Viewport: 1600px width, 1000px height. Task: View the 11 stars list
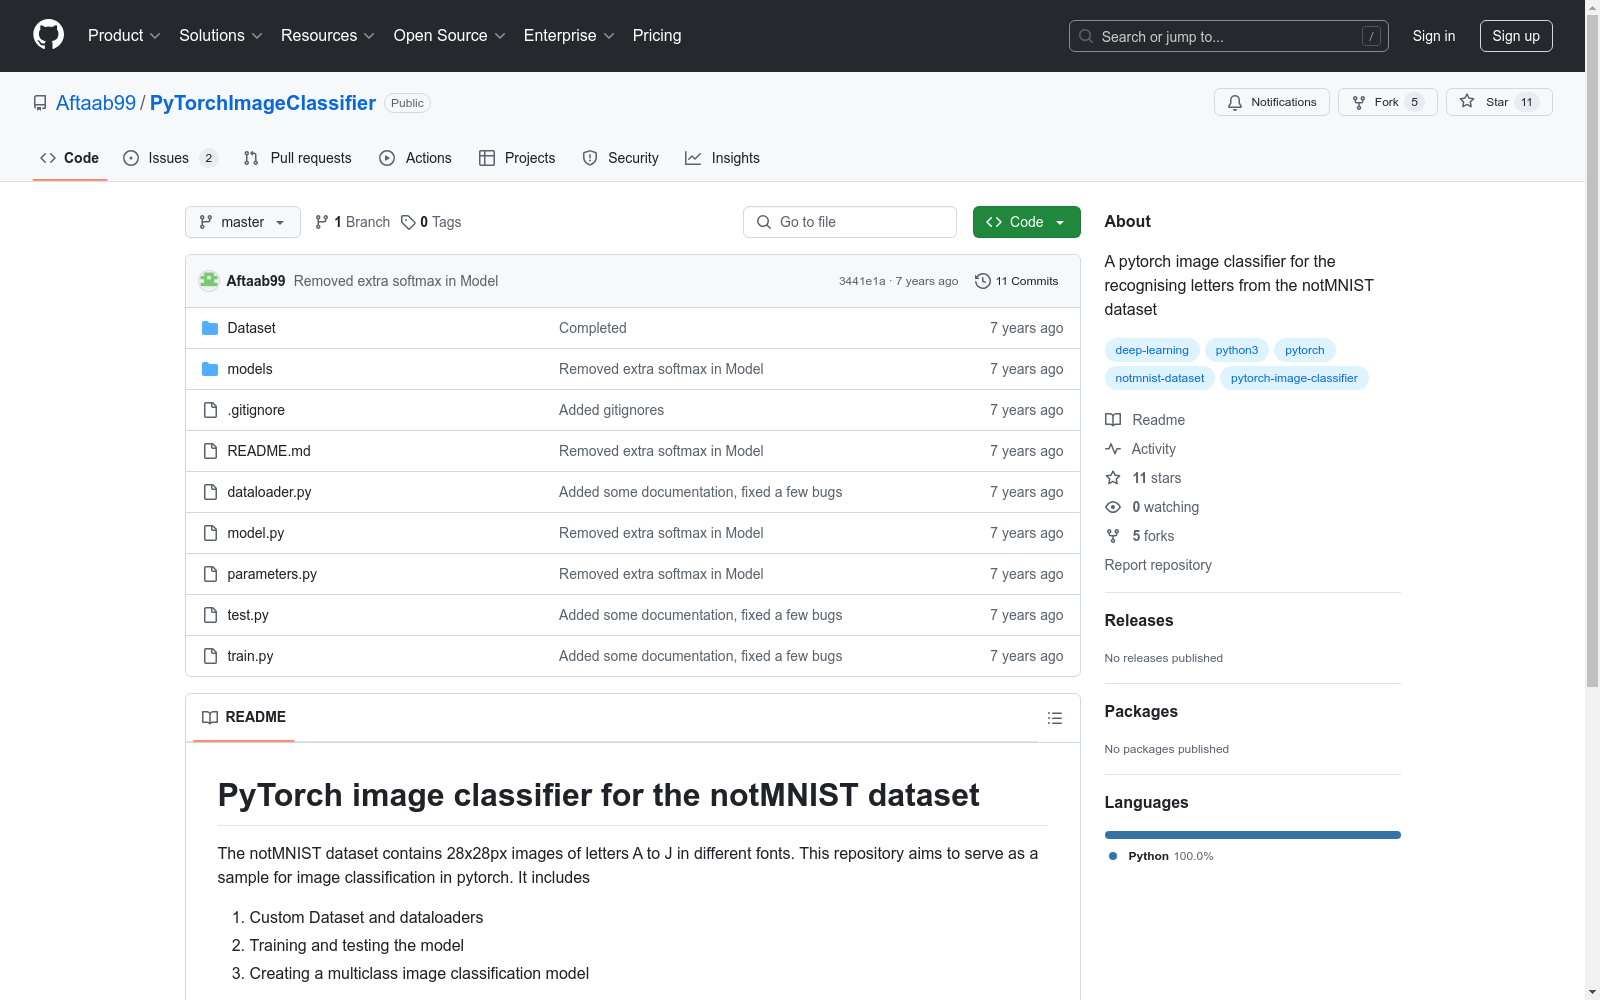click(x=1143, y=478)
